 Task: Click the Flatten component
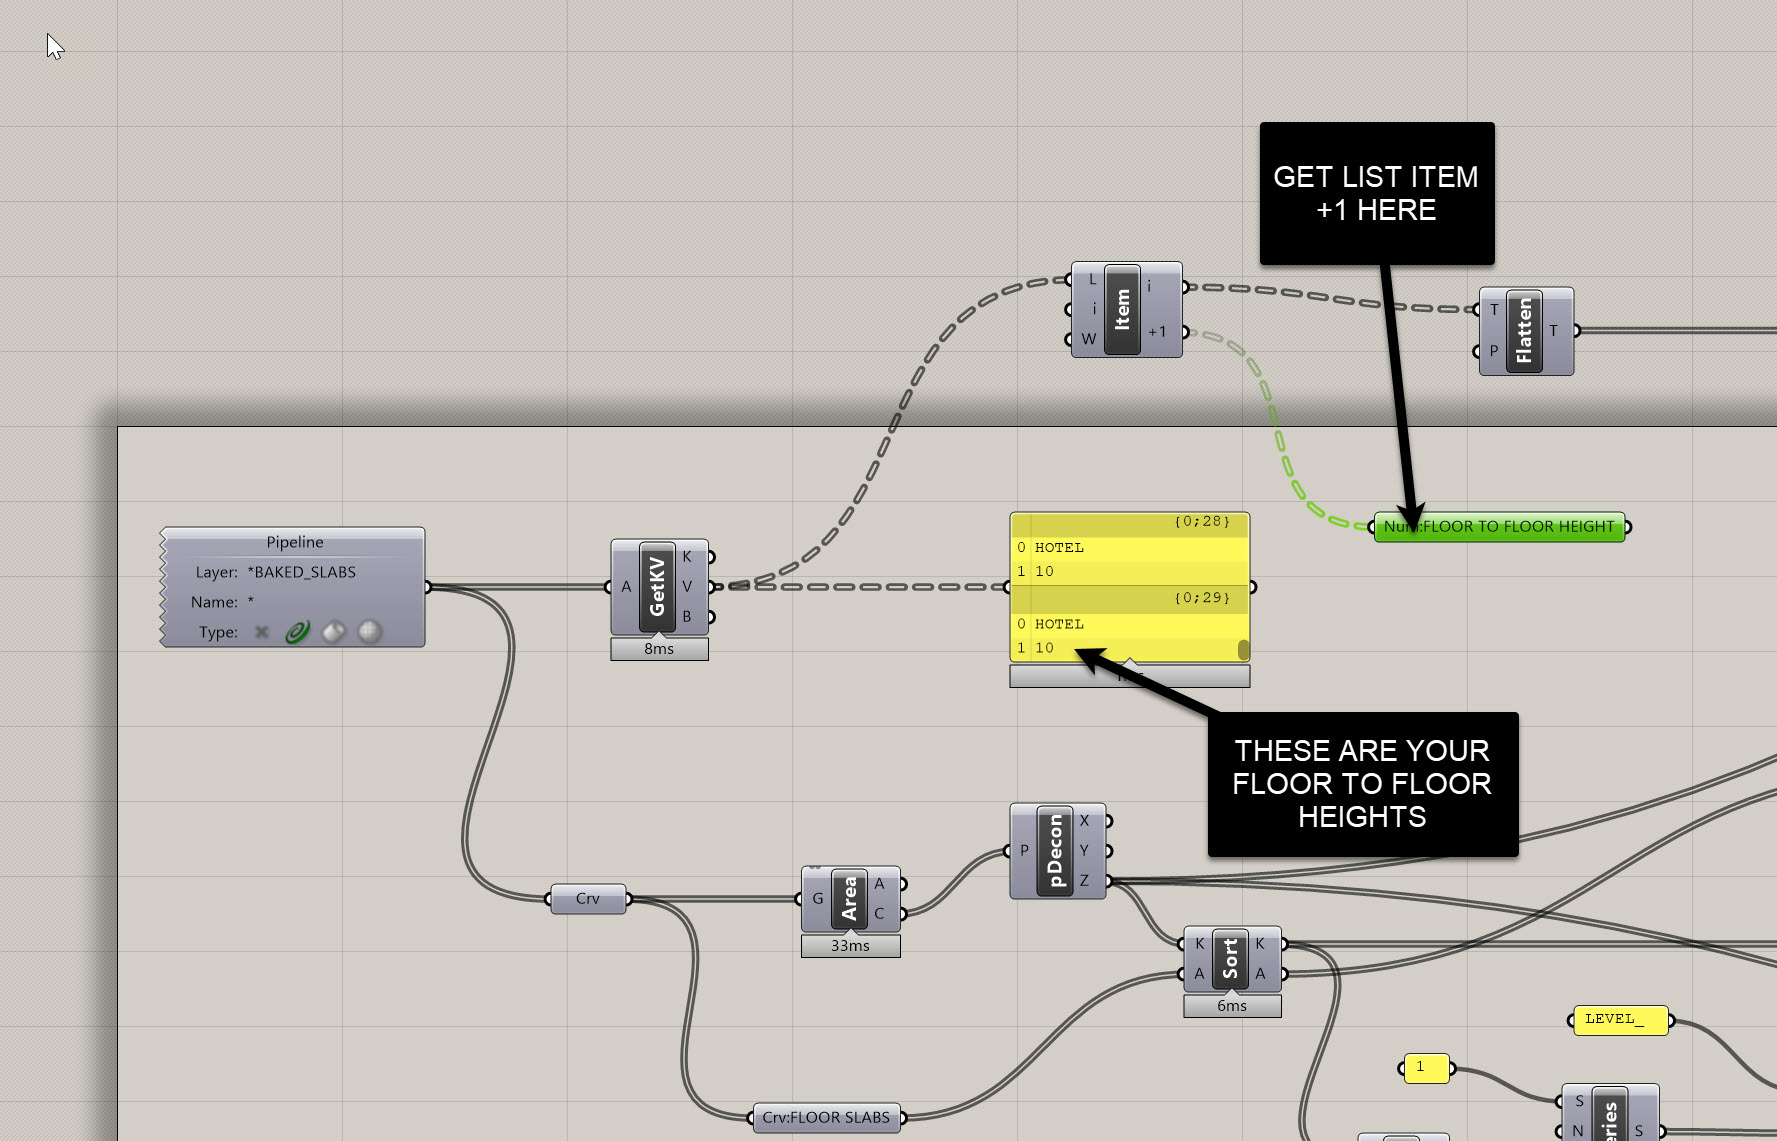[1524, 331]
